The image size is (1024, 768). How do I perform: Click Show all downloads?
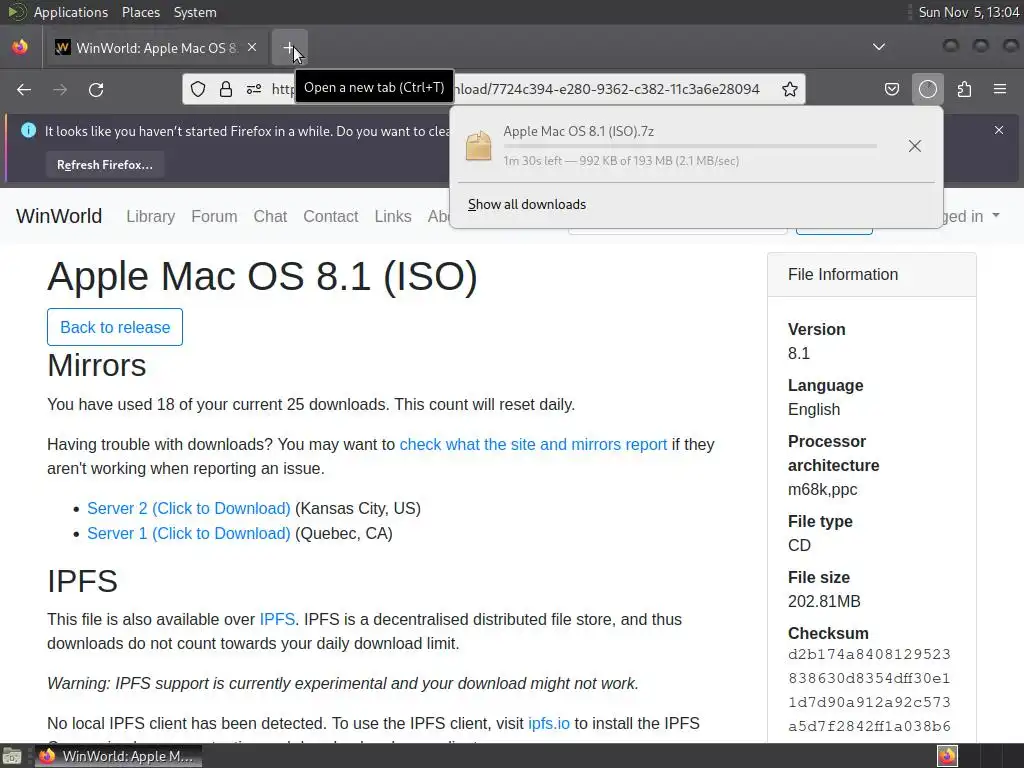click(527, 204)
